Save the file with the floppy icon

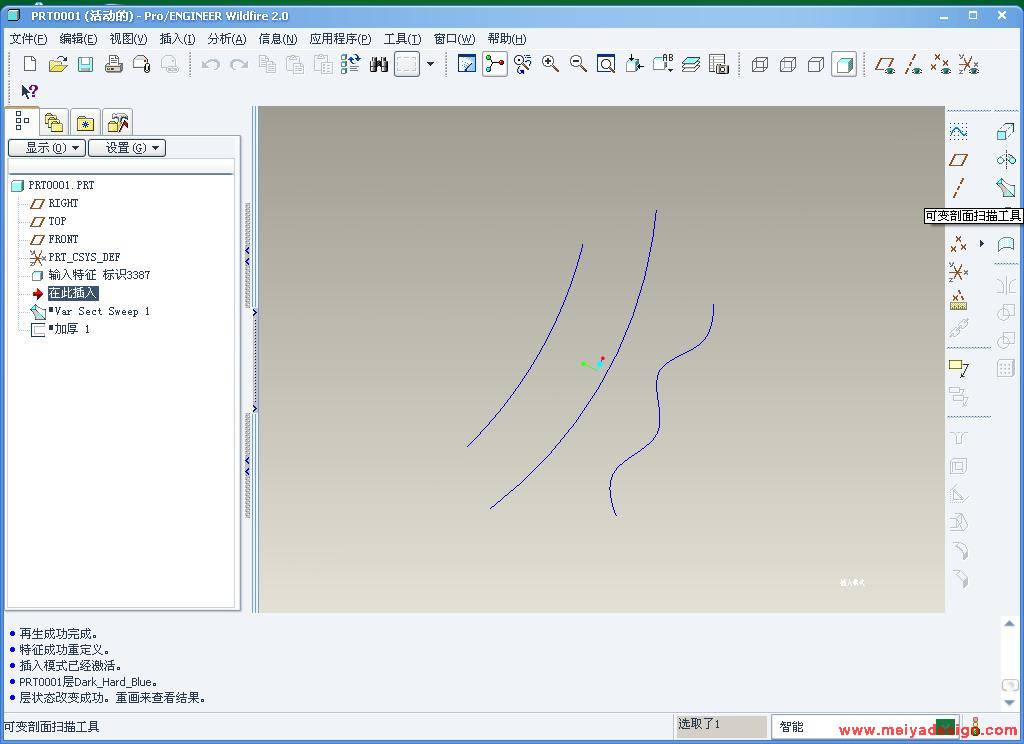[x=86, y=64]
